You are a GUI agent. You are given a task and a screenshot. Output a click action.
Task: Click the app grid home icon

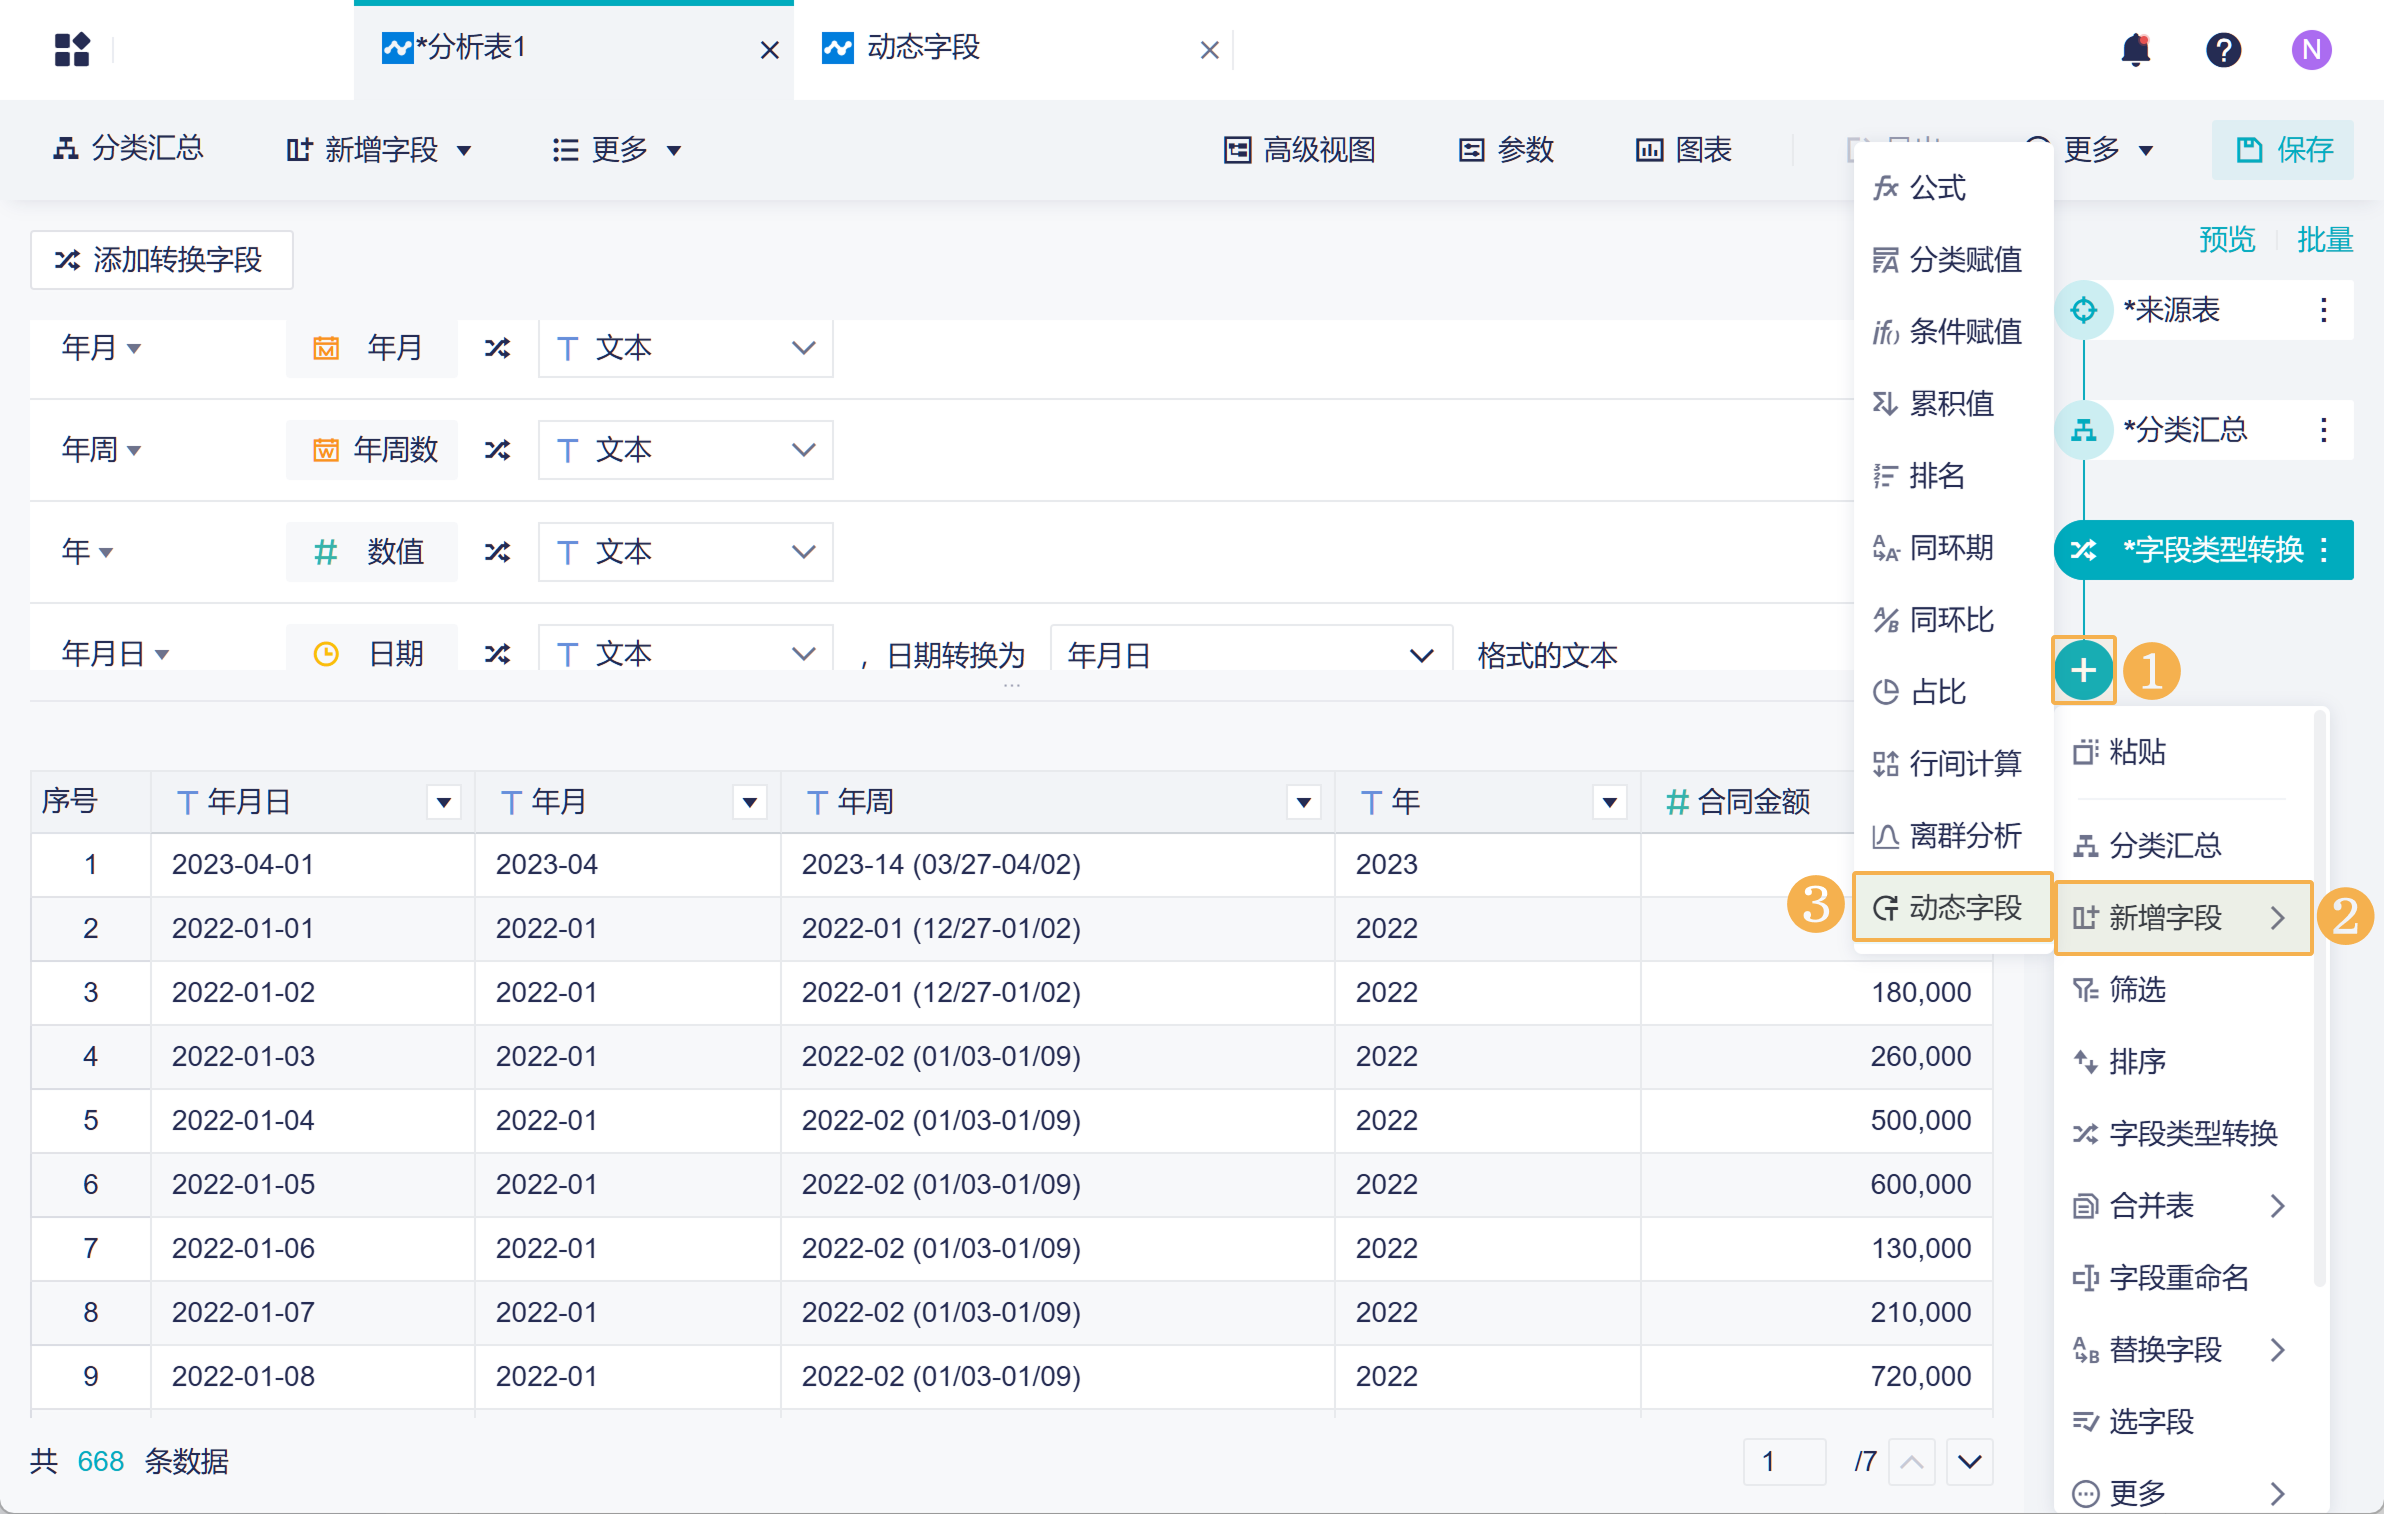click(72, 49)
